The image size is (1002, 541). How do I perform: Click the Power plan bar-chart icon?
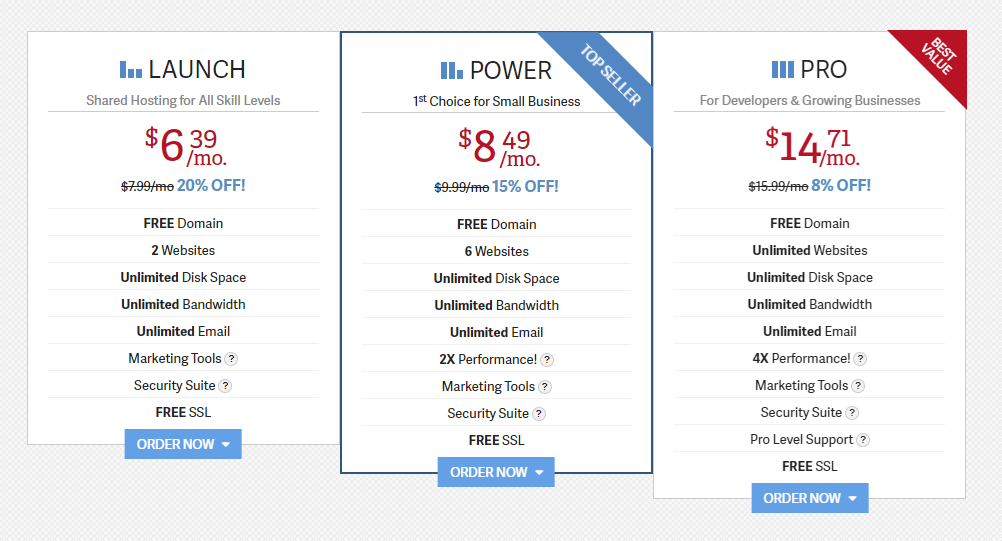click(x=452, y=70)
